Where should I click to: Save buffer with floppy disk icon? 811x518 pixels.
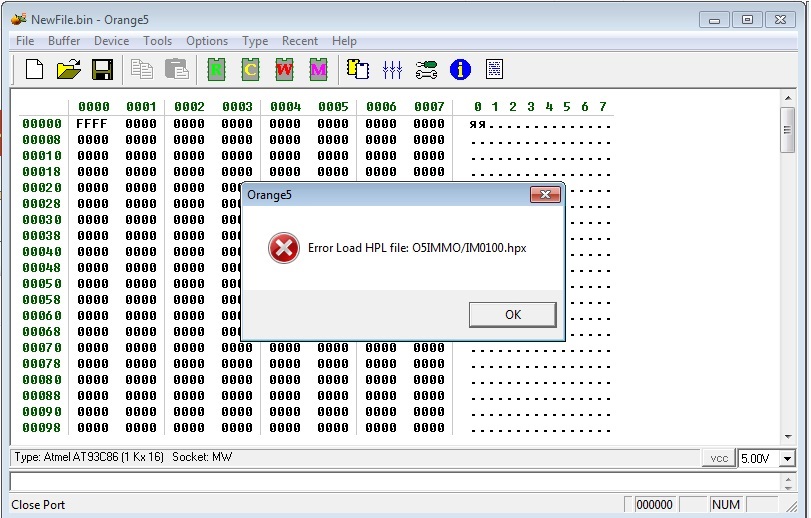point(102,69)
